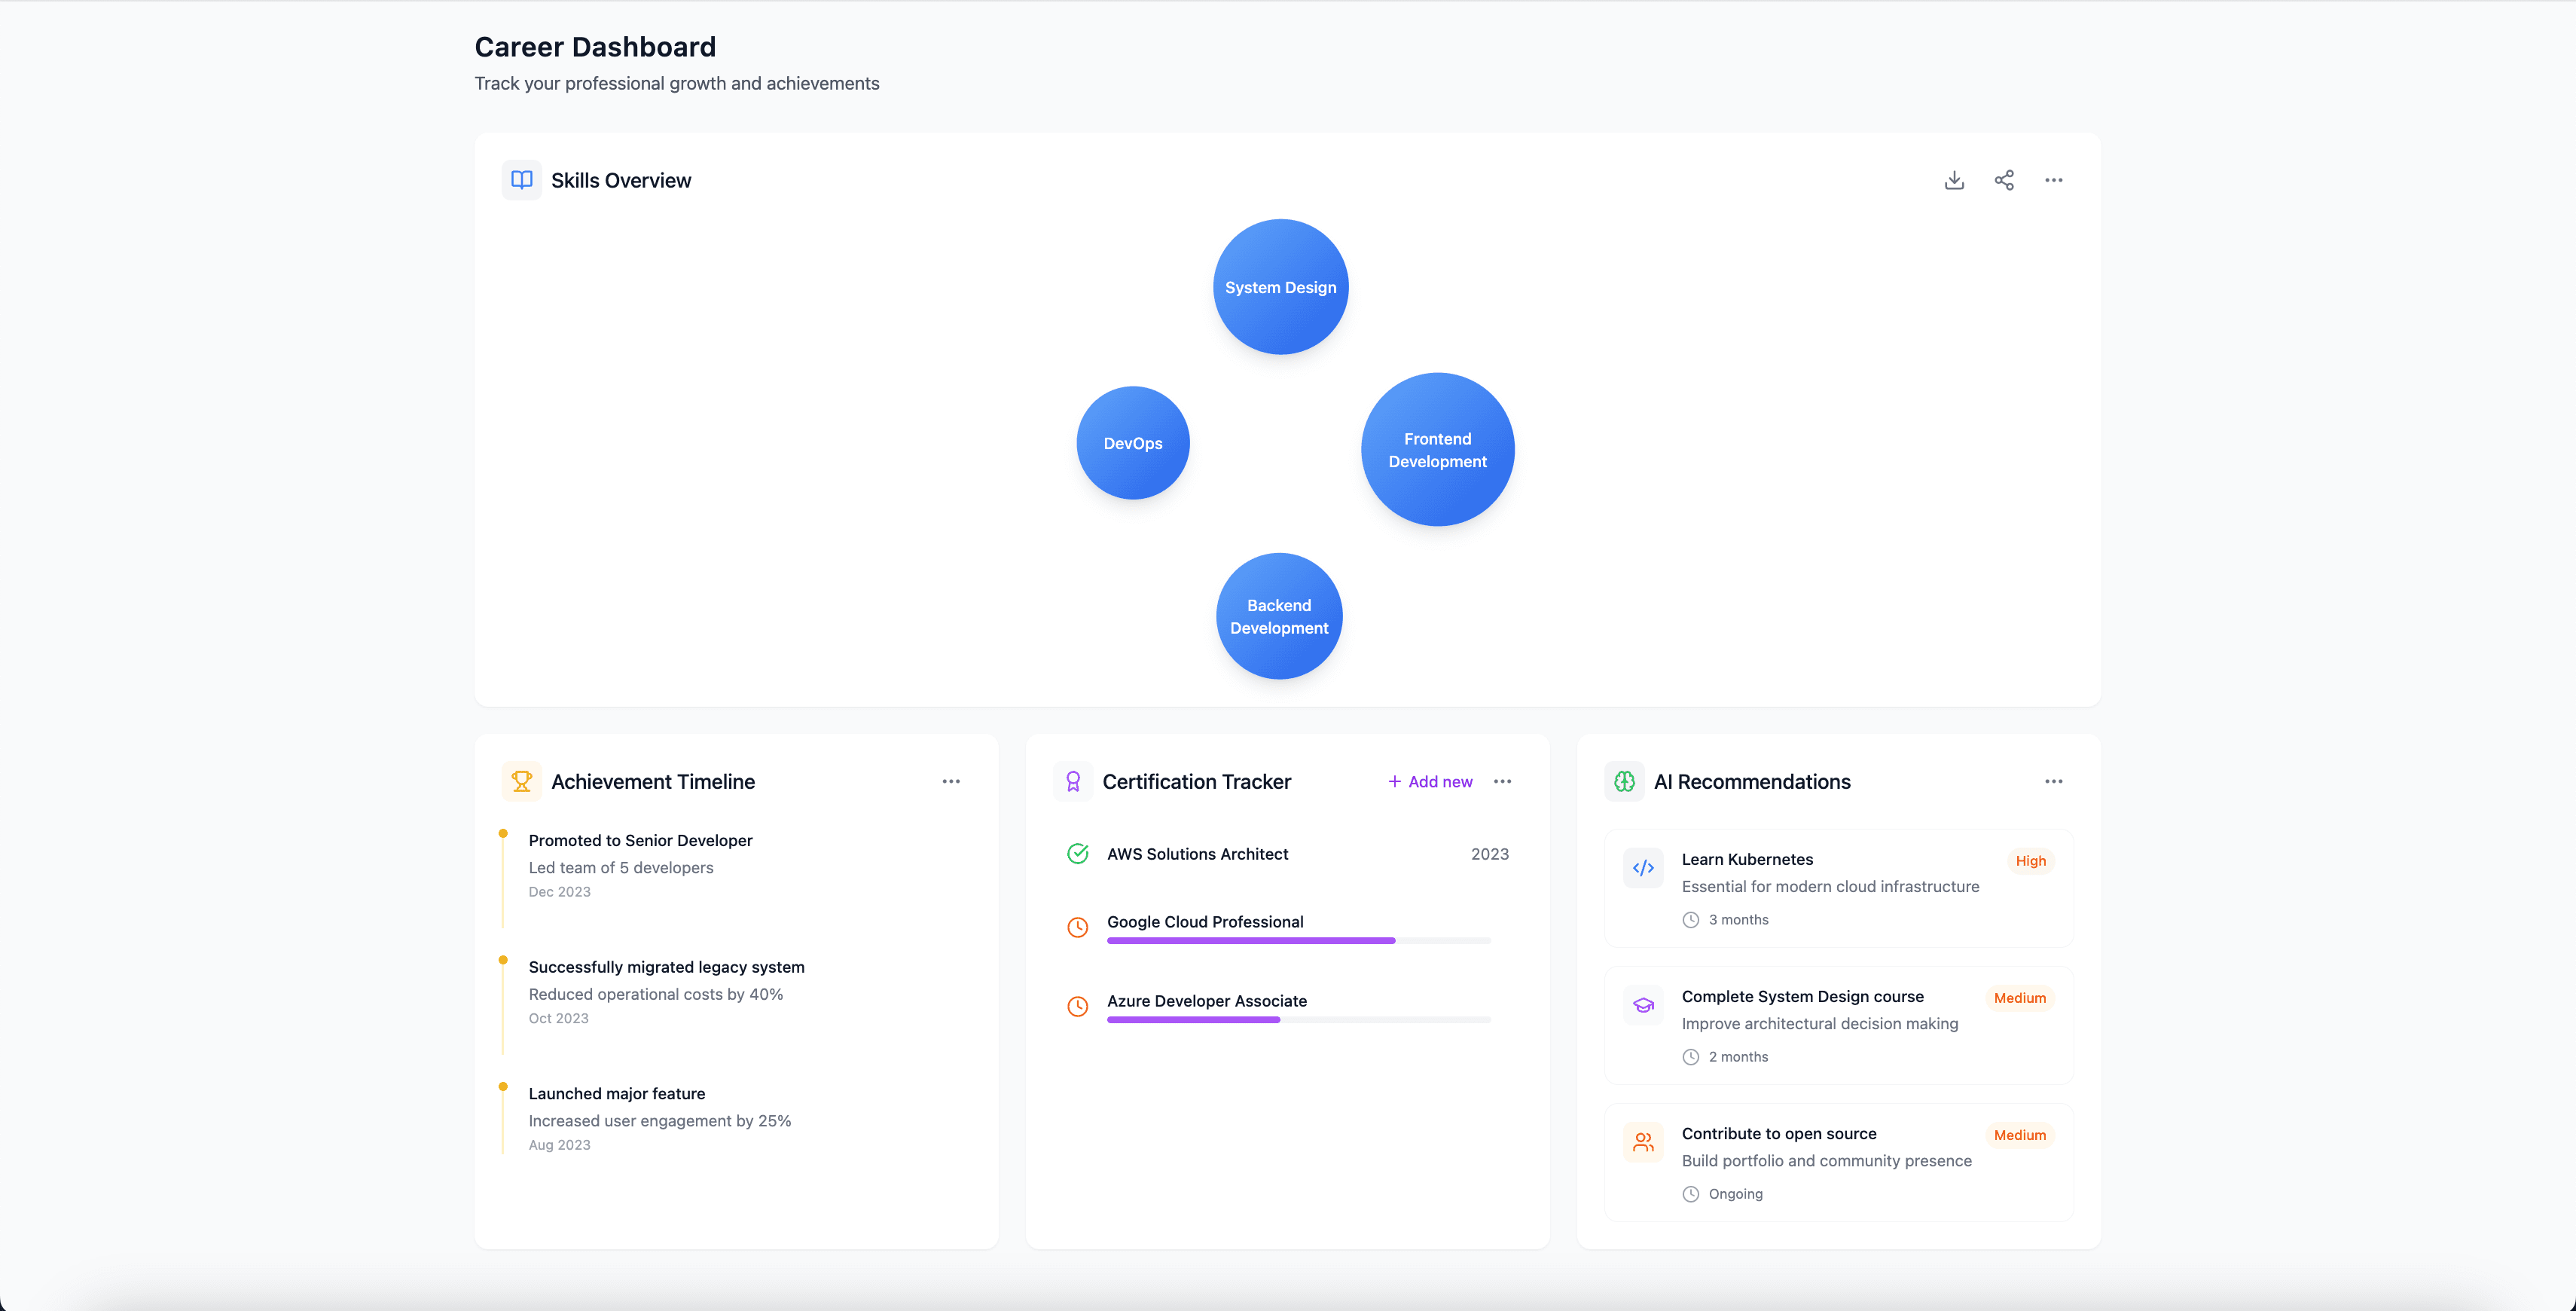The height and width of the screenshot is (1311, 2576).
Task: Click the System Design course graduation cap icon
Action: point(1643,1005)
